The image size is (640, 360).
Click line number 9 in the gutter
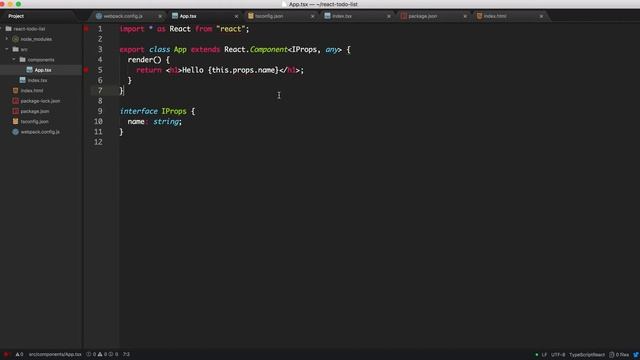tap(100, 111)
